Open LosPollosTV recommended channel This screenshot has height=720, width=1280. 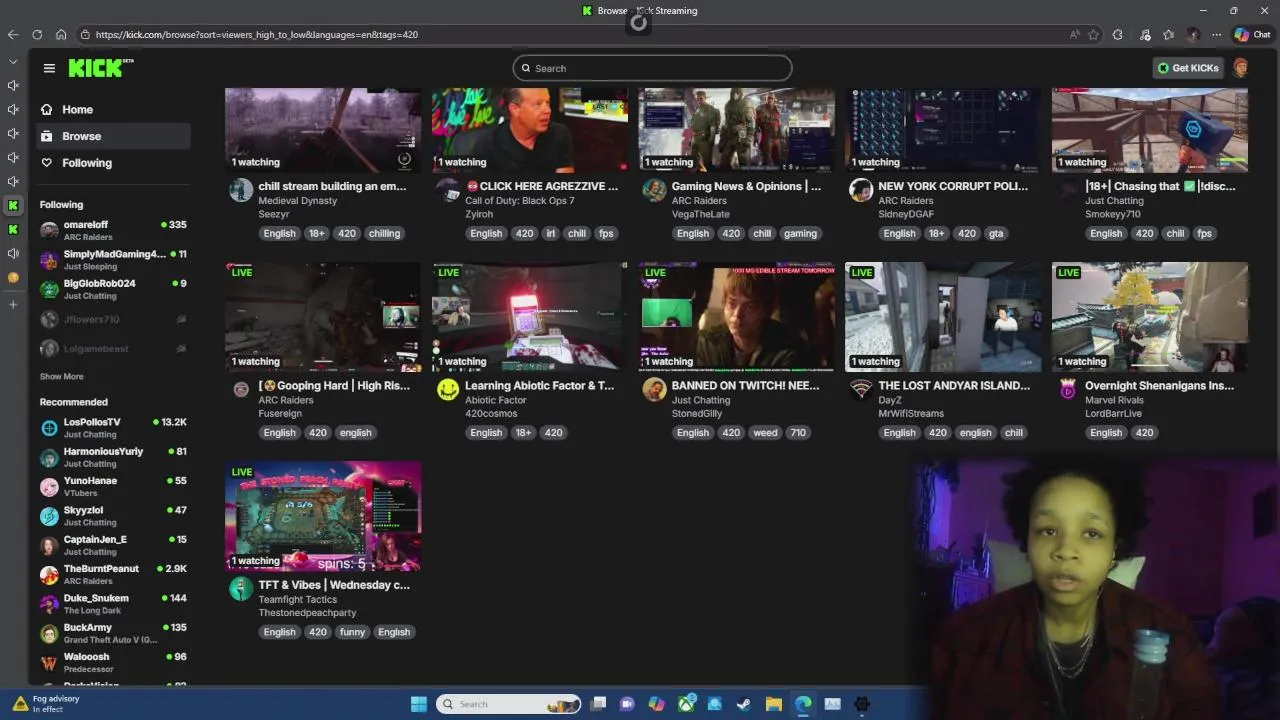(113, 428)
